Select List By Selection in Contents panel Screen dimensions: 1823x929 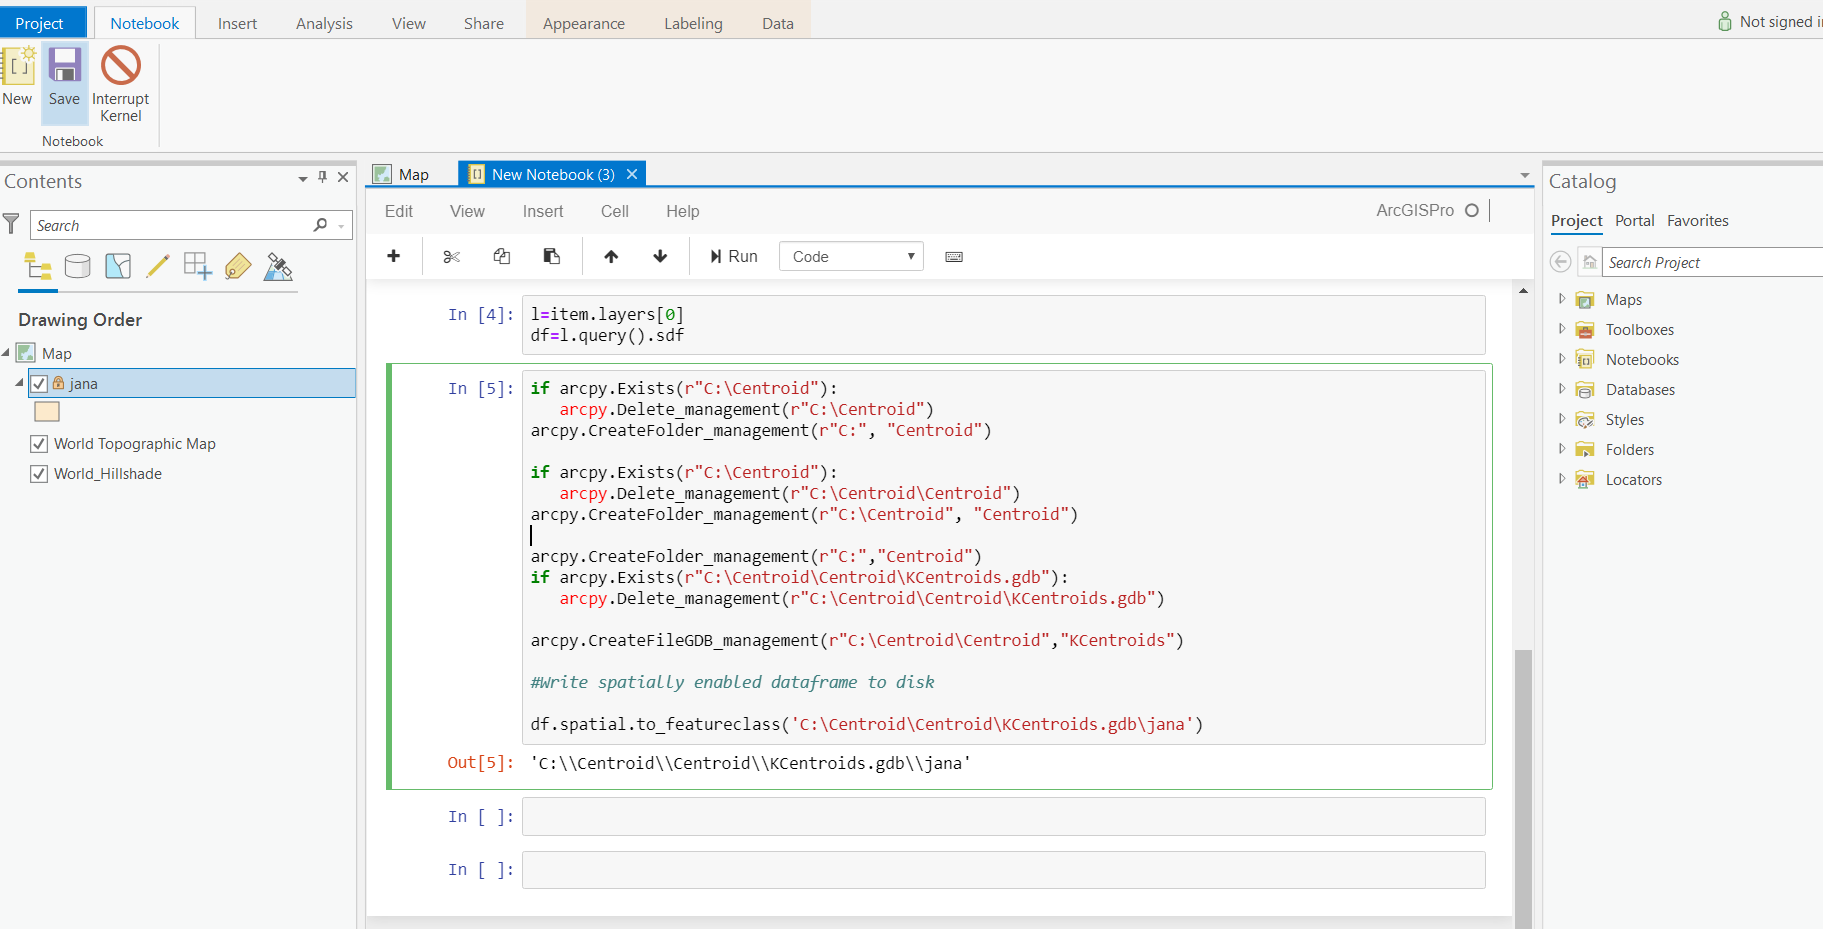[117, 266]
